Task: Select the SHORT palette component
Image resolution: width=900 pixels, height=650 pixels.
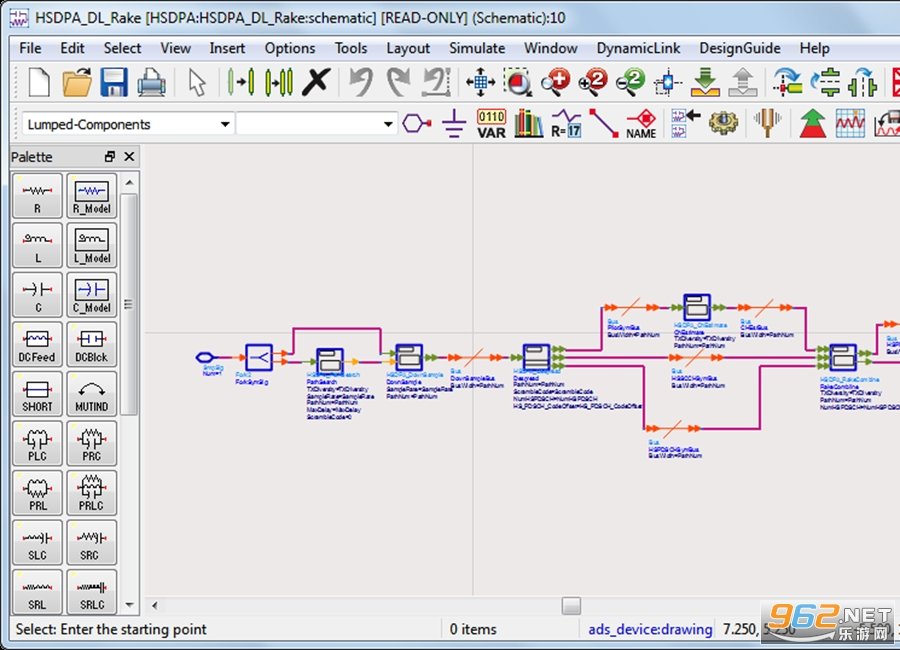Action: (x=37, y=393)
